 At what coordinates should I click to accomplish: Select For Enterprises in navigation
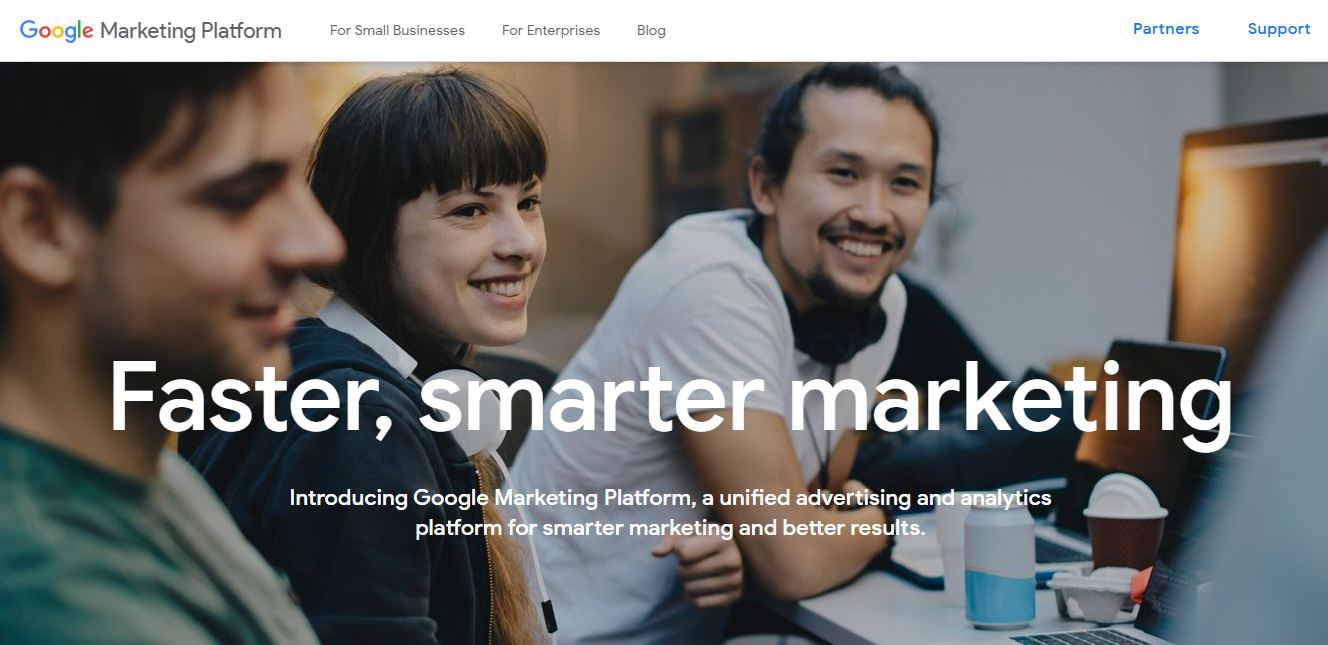(x=551, y=30)
